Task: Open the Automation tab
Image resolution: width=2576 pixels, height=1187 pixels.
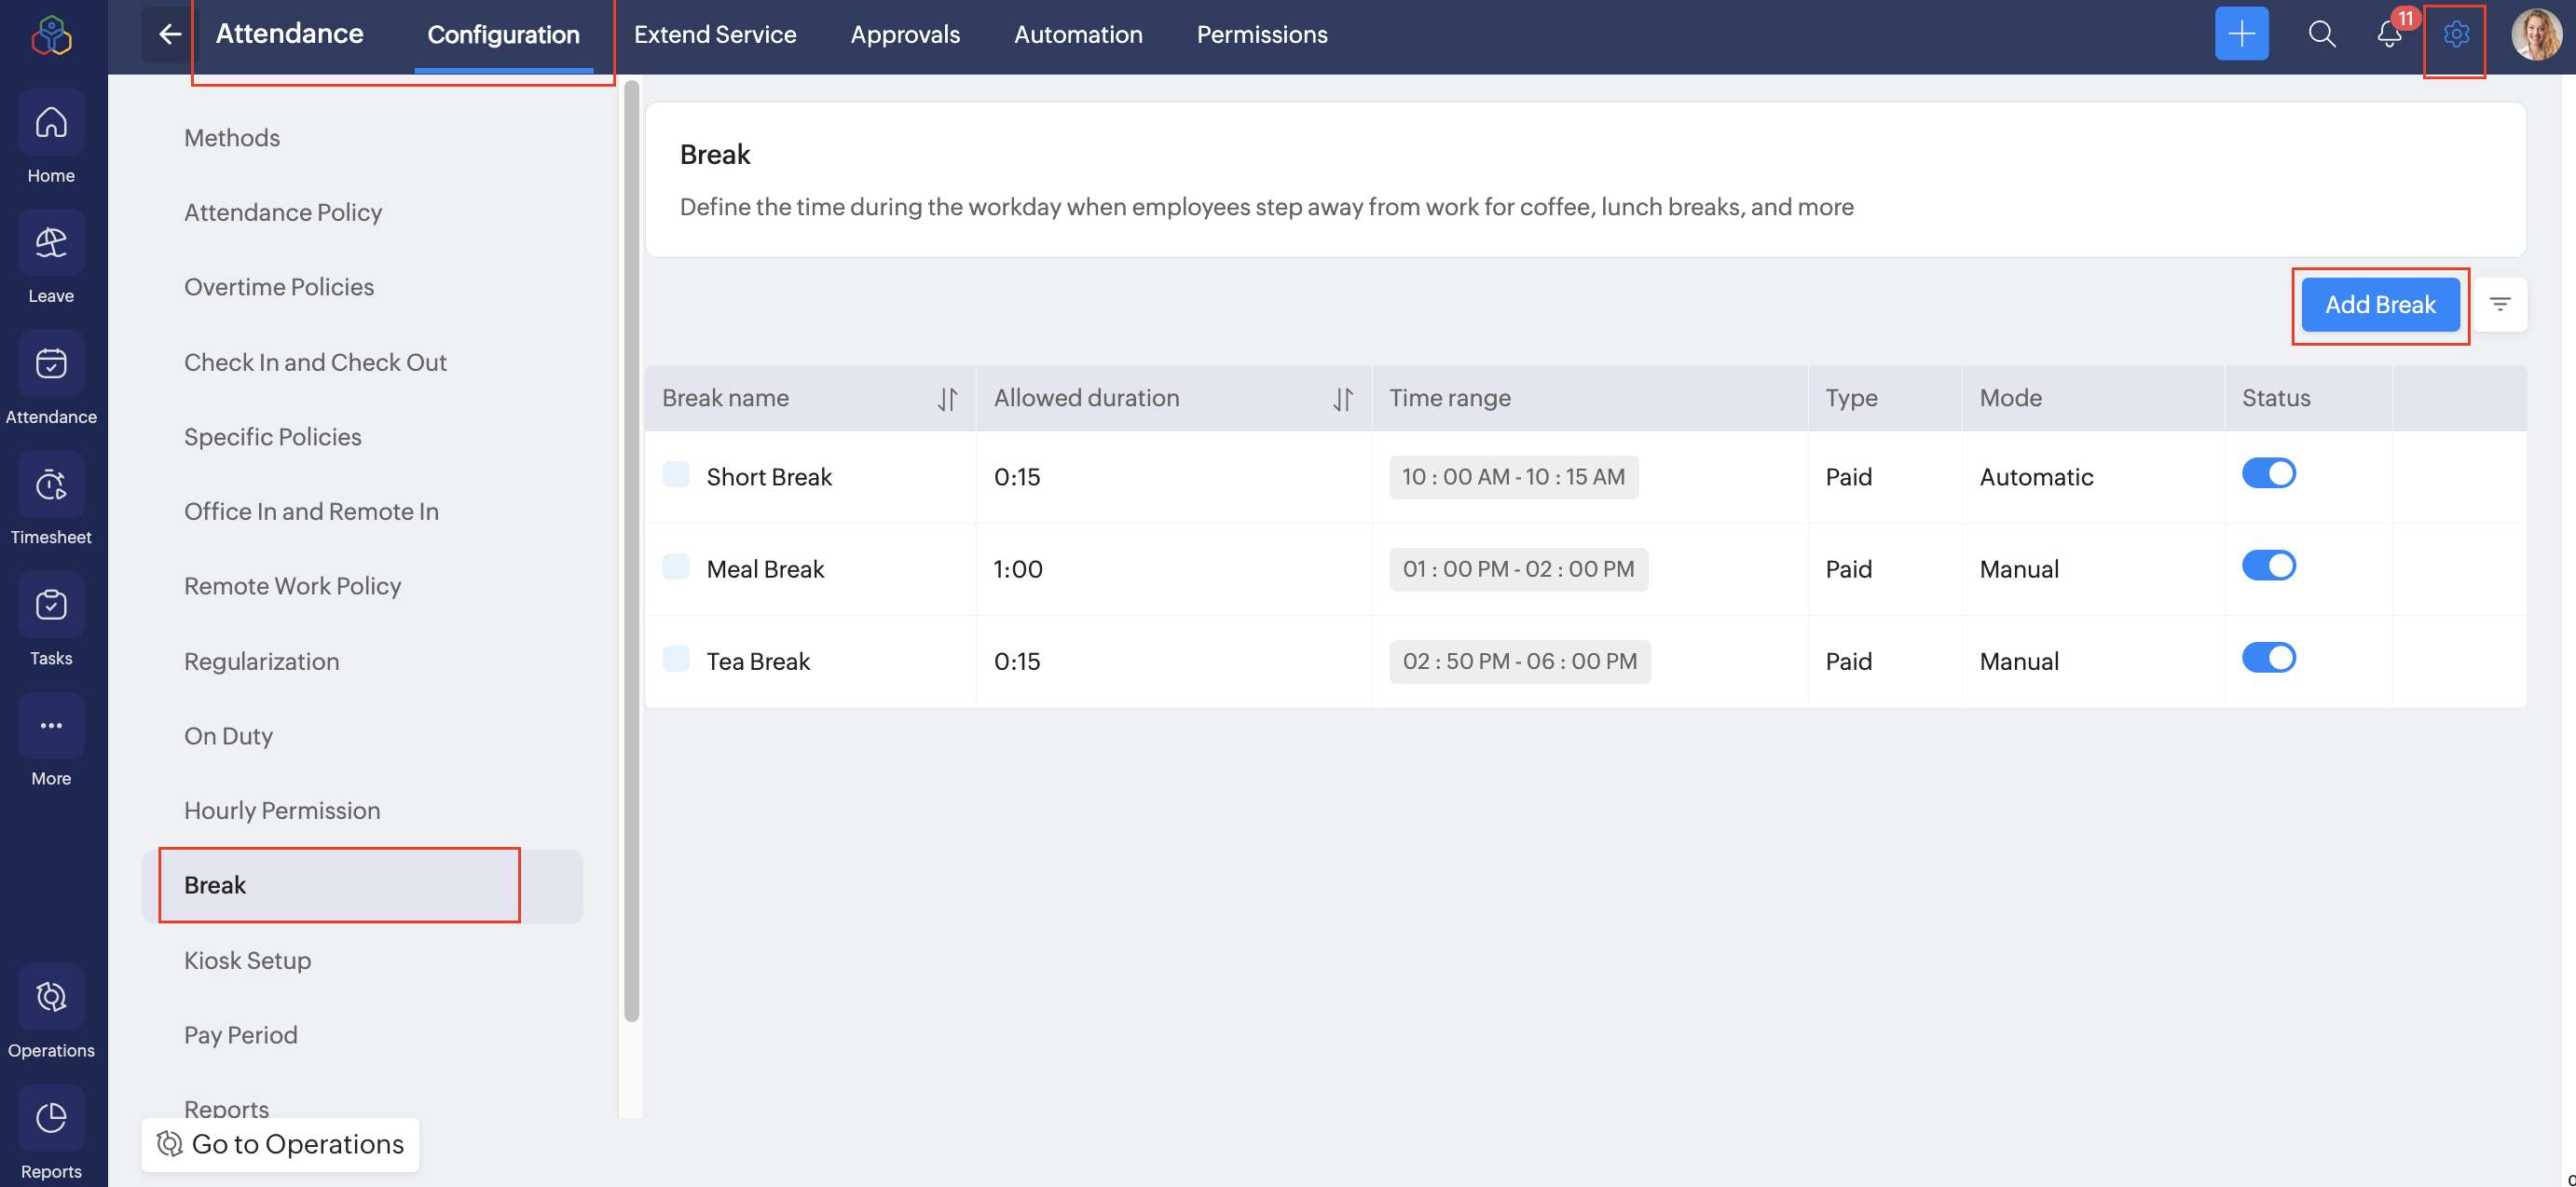Action: tap(1077, 35)
